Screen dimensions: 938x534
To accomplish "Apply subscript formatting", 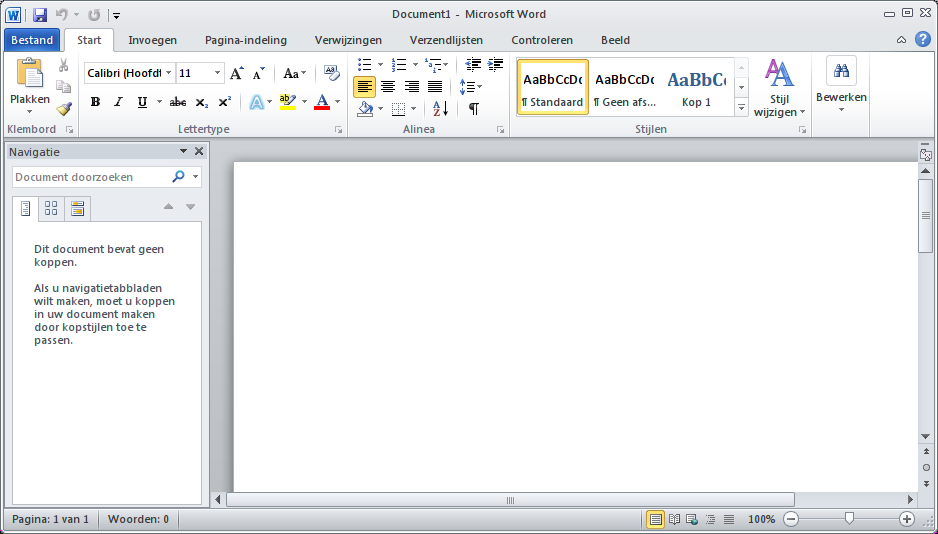I will [x=202, y=102].
